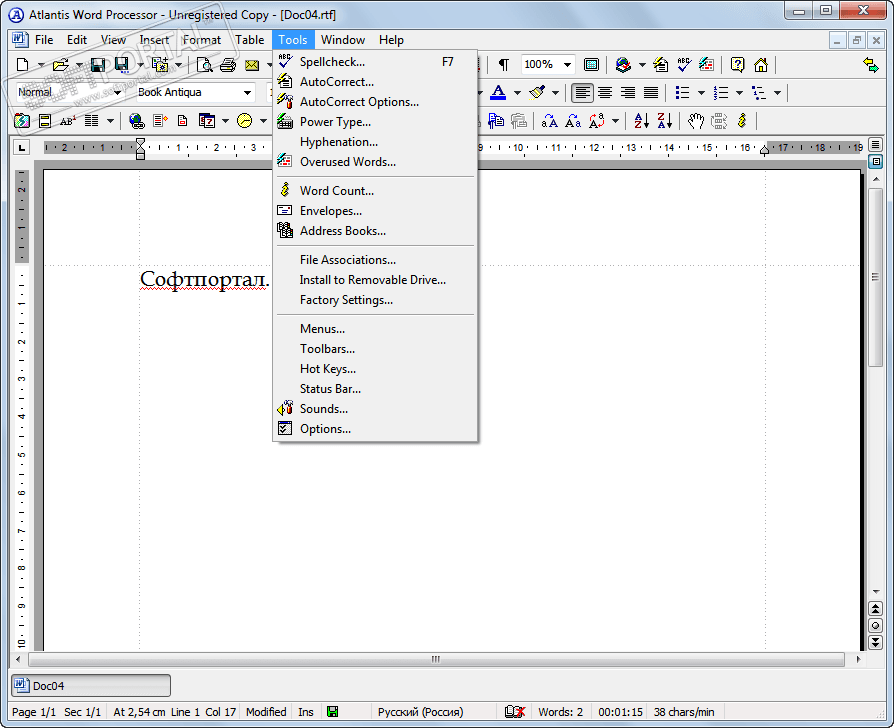The image size is (894, 728).
Task: Create a new document with the blank page icon
Action: tap(22, 65)
